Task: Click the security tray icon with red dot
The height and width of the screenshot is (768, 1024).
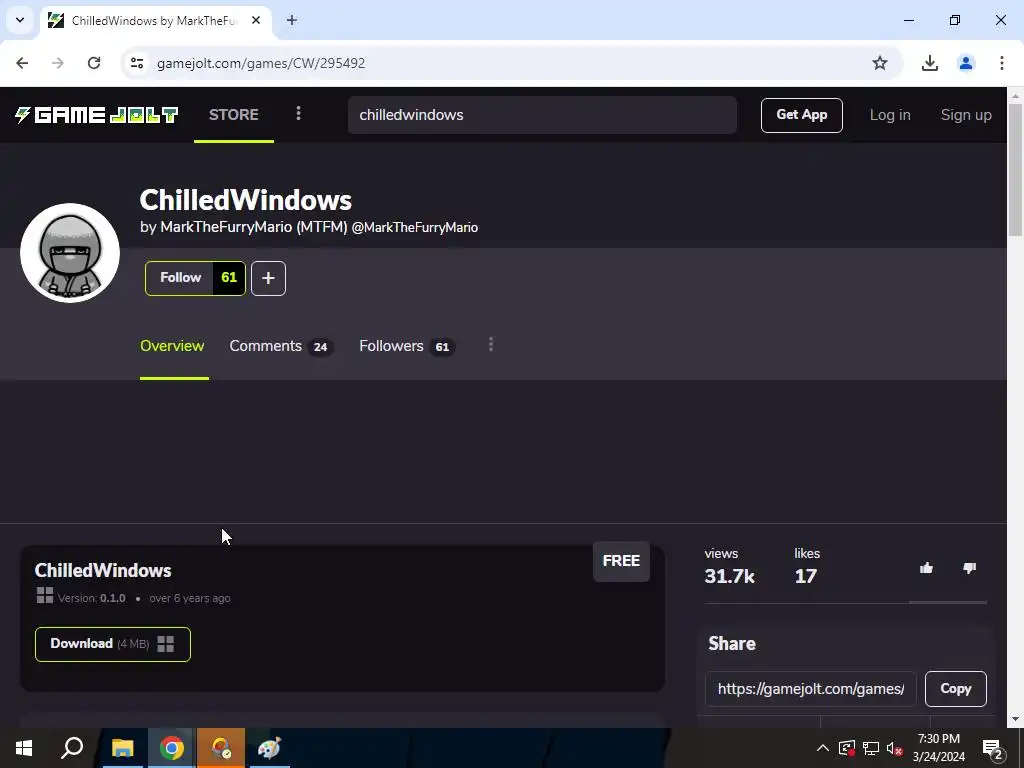Action: coord(847,748)
